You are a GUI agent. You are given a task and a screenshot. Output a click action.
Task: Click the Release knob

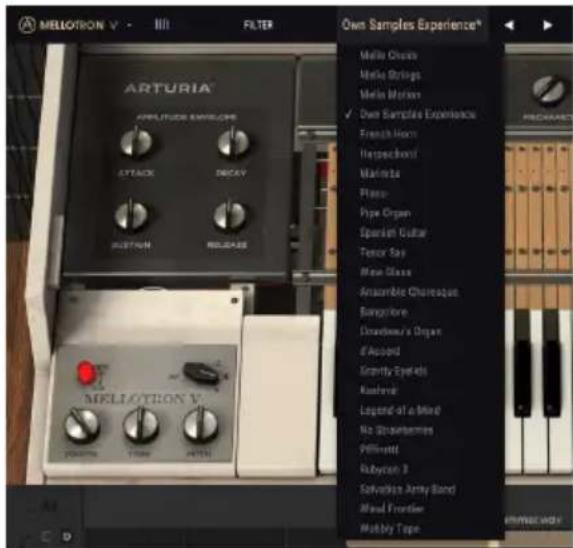(x=229, y=216)
